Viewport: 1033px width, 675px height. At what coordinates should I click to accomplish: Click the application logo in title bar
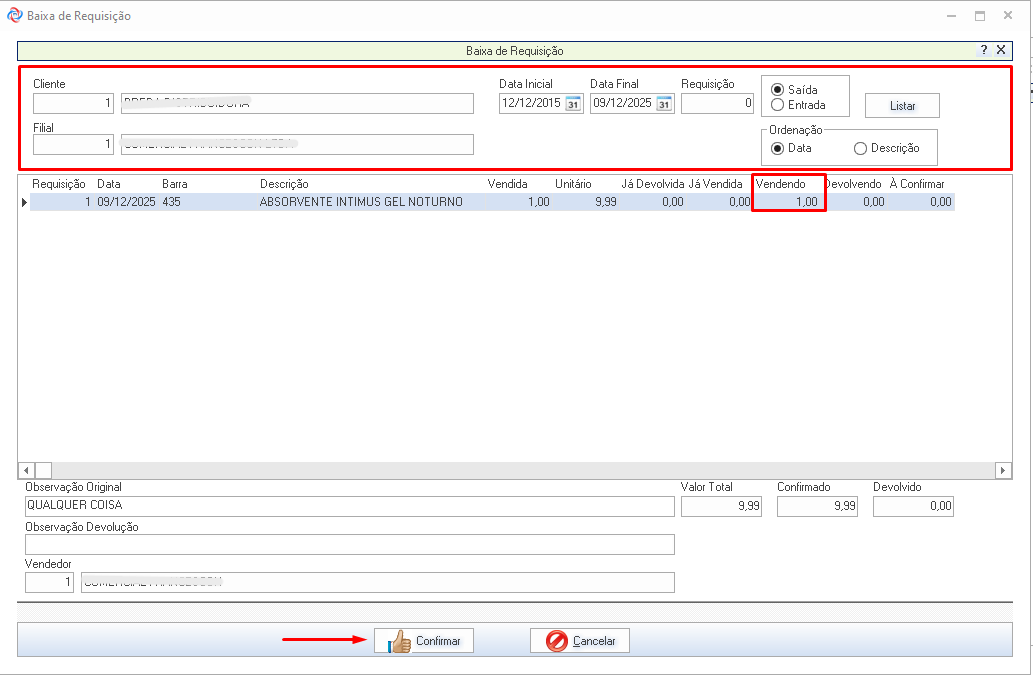tap(14, 16)
